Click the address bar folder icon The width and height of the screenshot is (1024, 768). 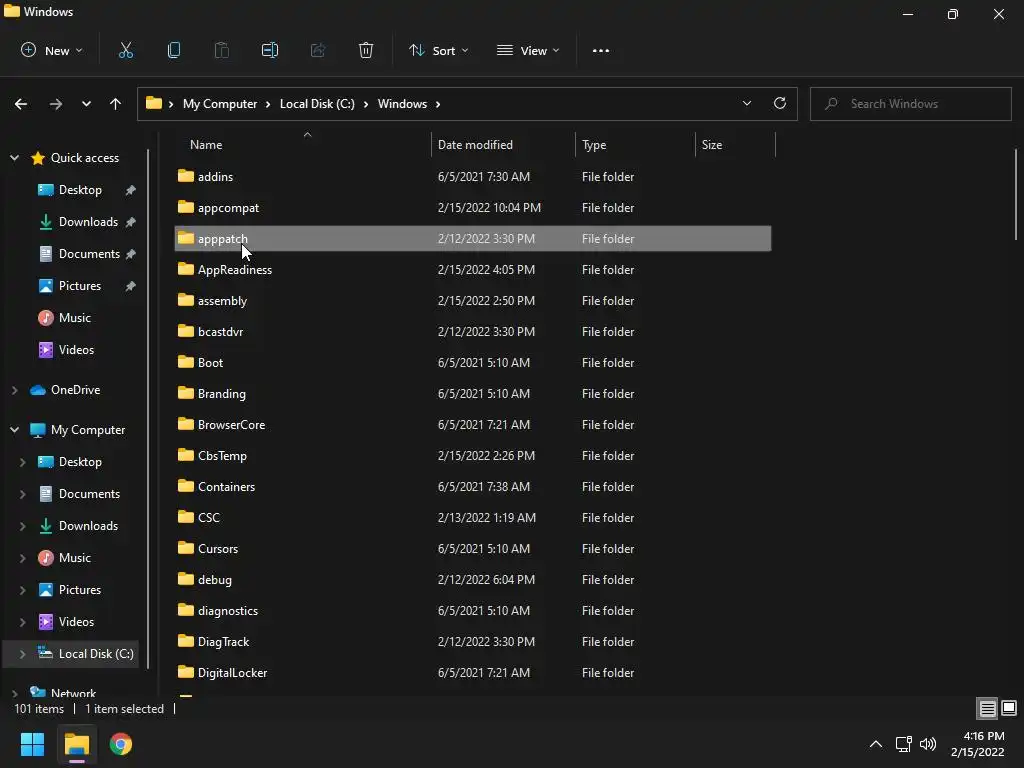pyautogui.click(x=153, y=103)
